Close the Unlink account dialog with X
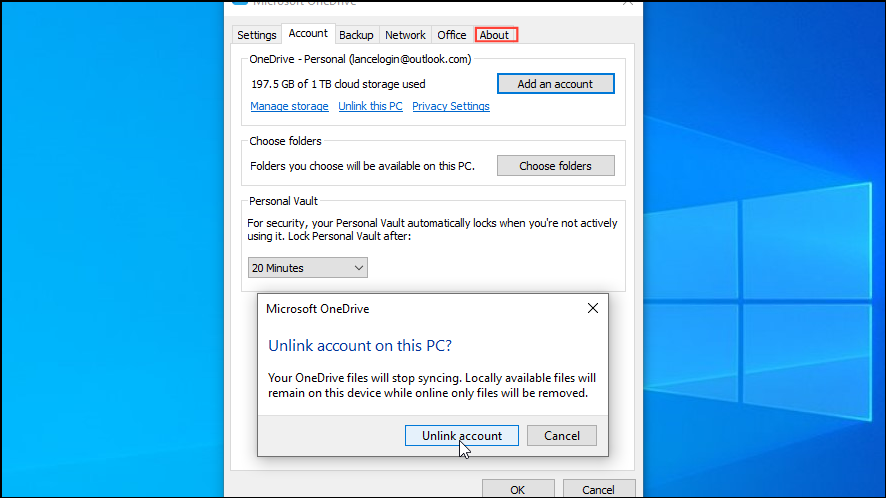The image size is (886, 498). pyautogui.click(x=593, y=308)
